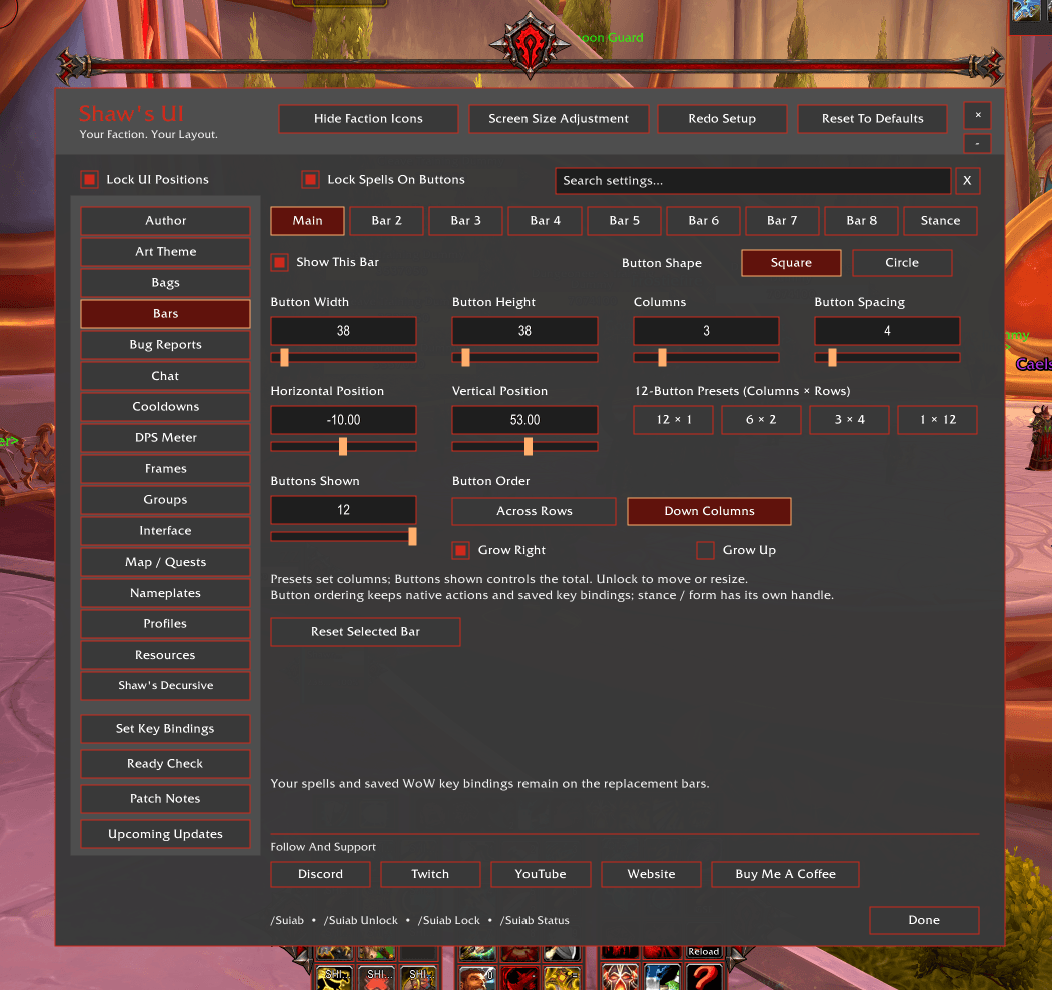1052x990 pixels.
Task: Open the Cooldowns section
Action: 166,406
